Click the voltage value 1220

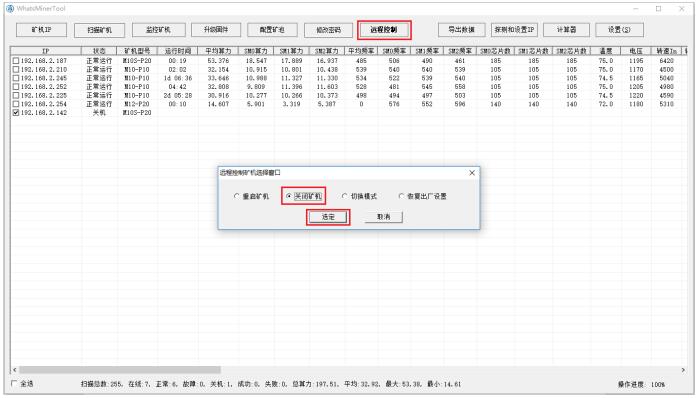(636, 95)
